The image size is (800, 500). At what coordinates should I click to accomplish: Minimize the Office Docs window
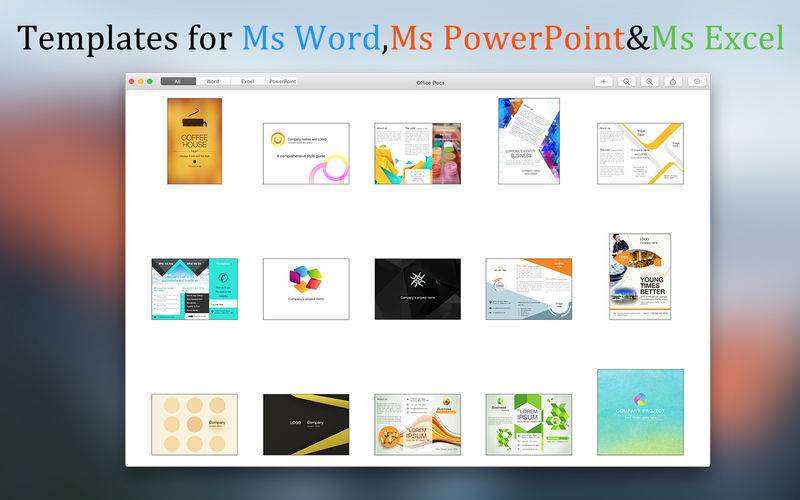(x=141, y=82)
